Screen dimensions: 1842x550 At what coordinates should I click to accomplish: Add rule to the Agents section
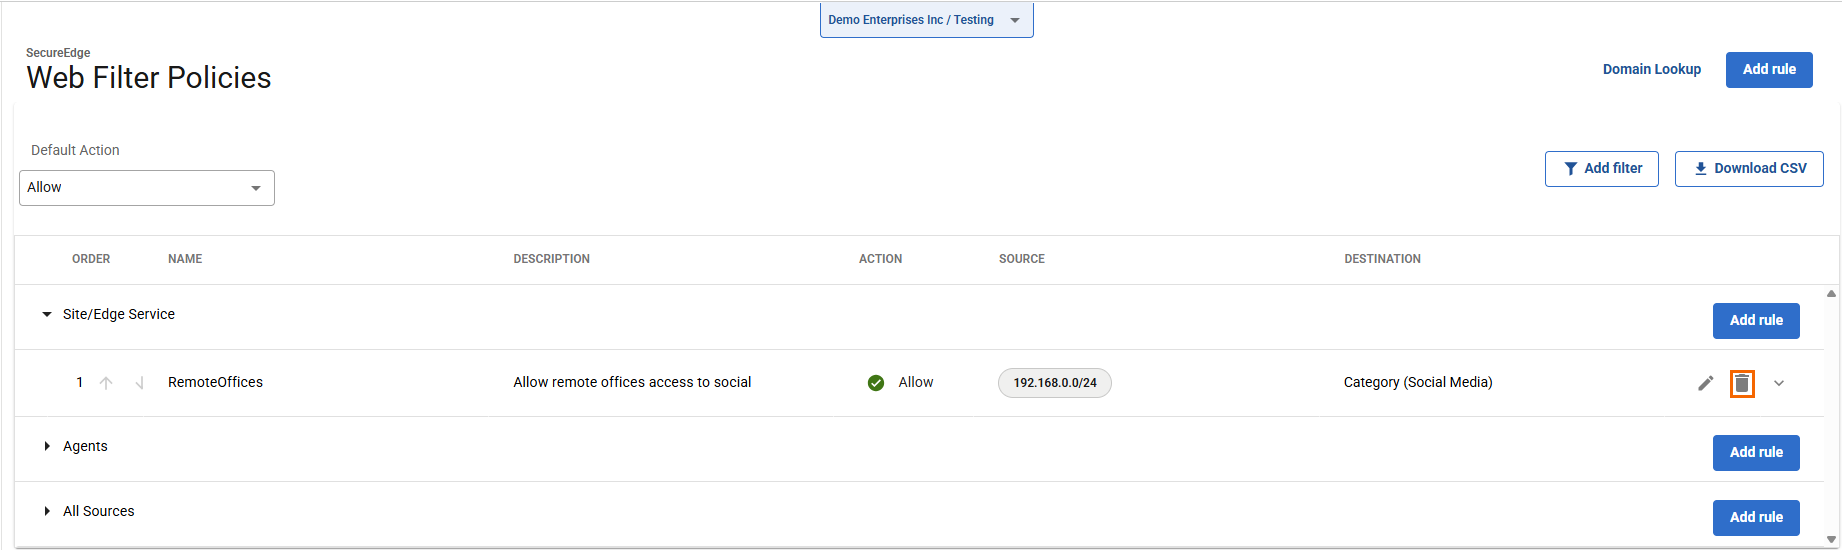coord(1755,453)
